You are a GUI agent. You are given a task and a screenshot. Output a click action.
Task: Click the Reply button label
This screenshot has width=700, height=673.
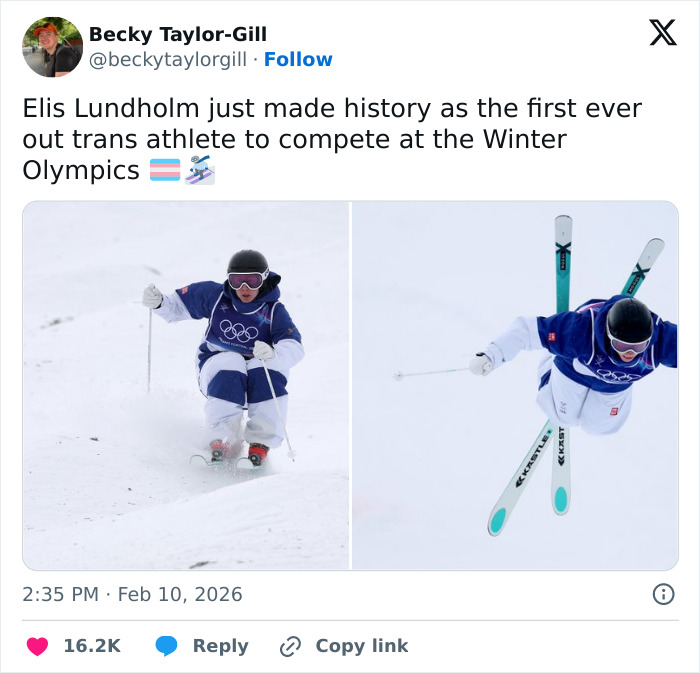pyautogui.click(x=220, y=646)
